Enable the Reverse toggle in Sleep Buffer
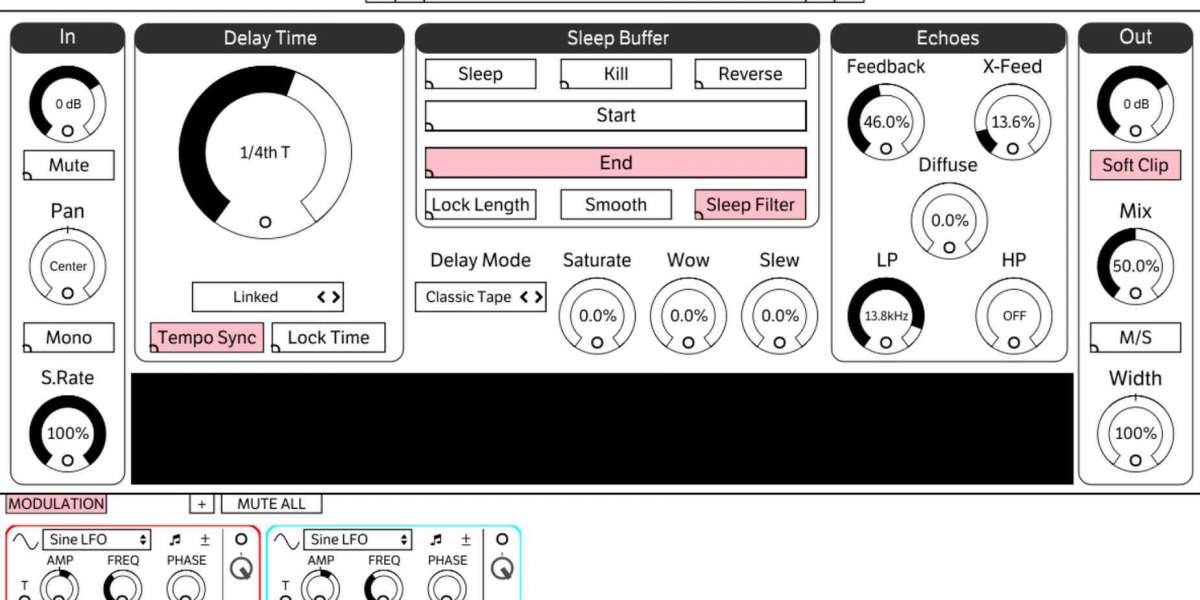This screenshot has height=600, width=1200. [x=750, y=74]
